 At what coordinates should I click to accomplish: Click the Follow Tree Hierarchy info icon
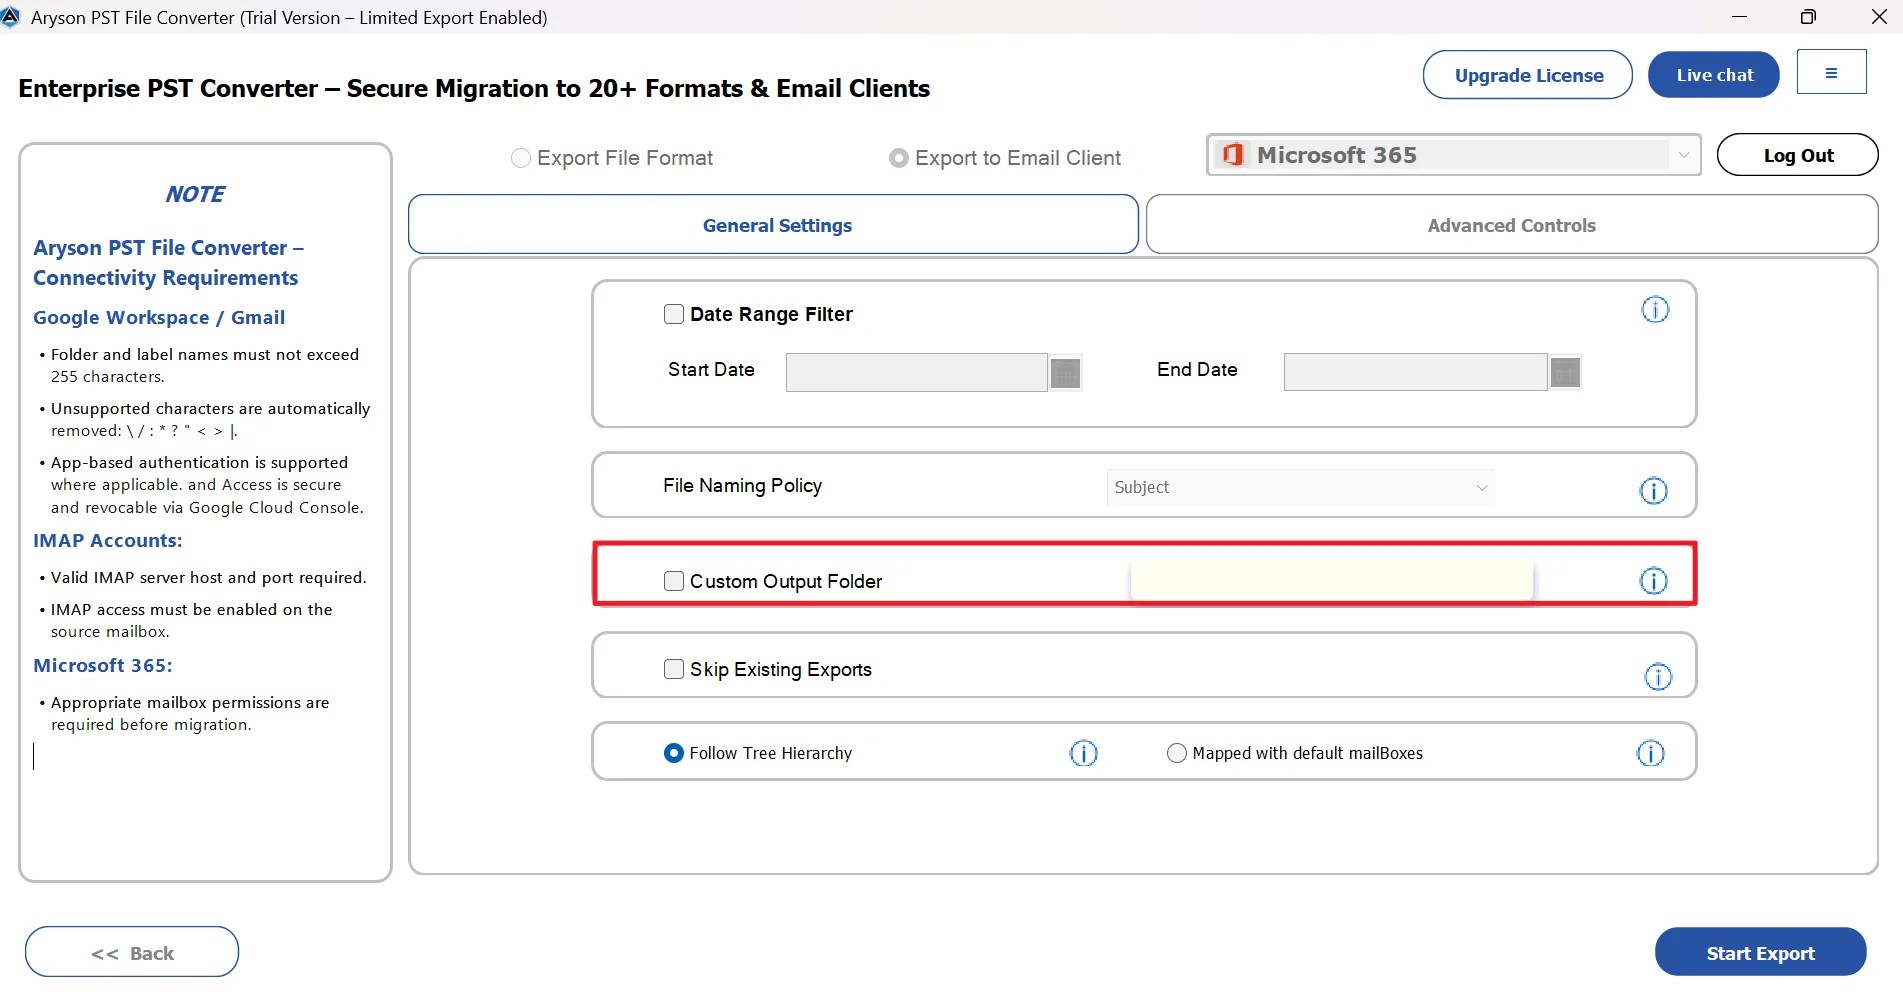tap(1083, 753)
